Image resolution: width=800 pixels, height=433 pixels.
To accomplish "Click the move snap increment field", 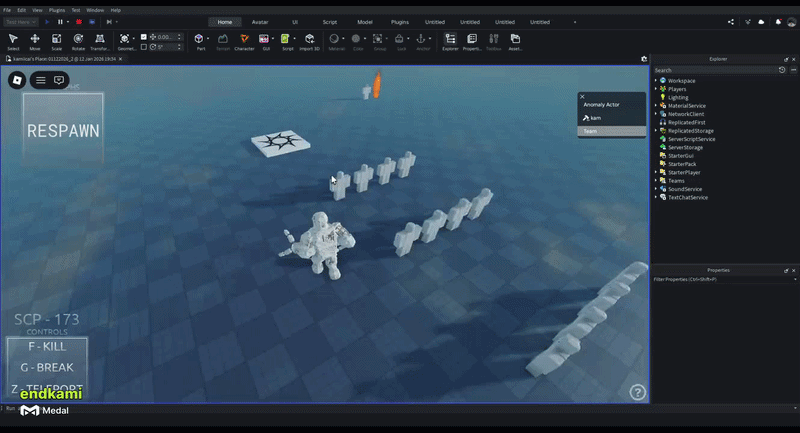I will tap(166, 37).
